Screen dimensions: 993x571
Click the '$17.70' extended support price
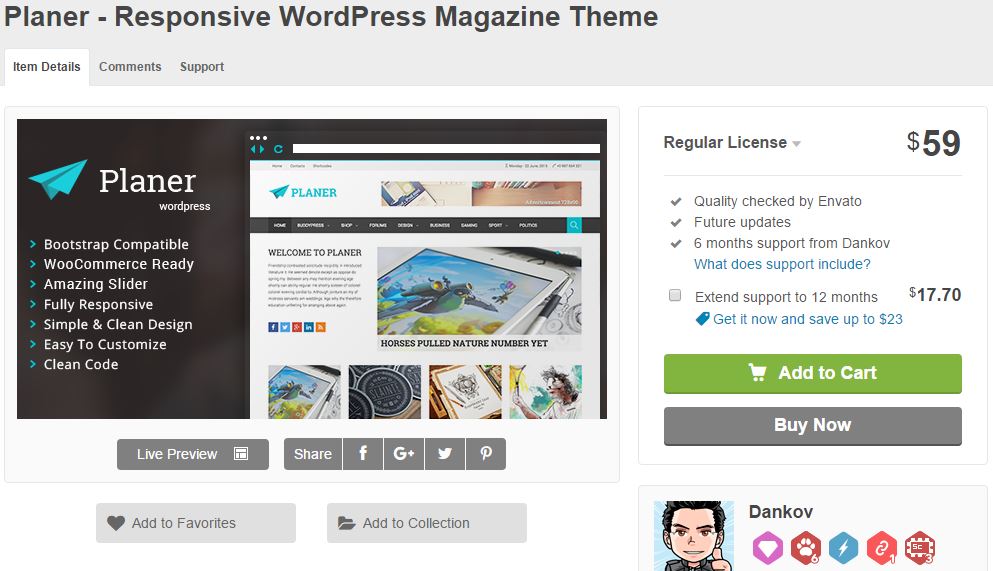(x=935, y=294)
